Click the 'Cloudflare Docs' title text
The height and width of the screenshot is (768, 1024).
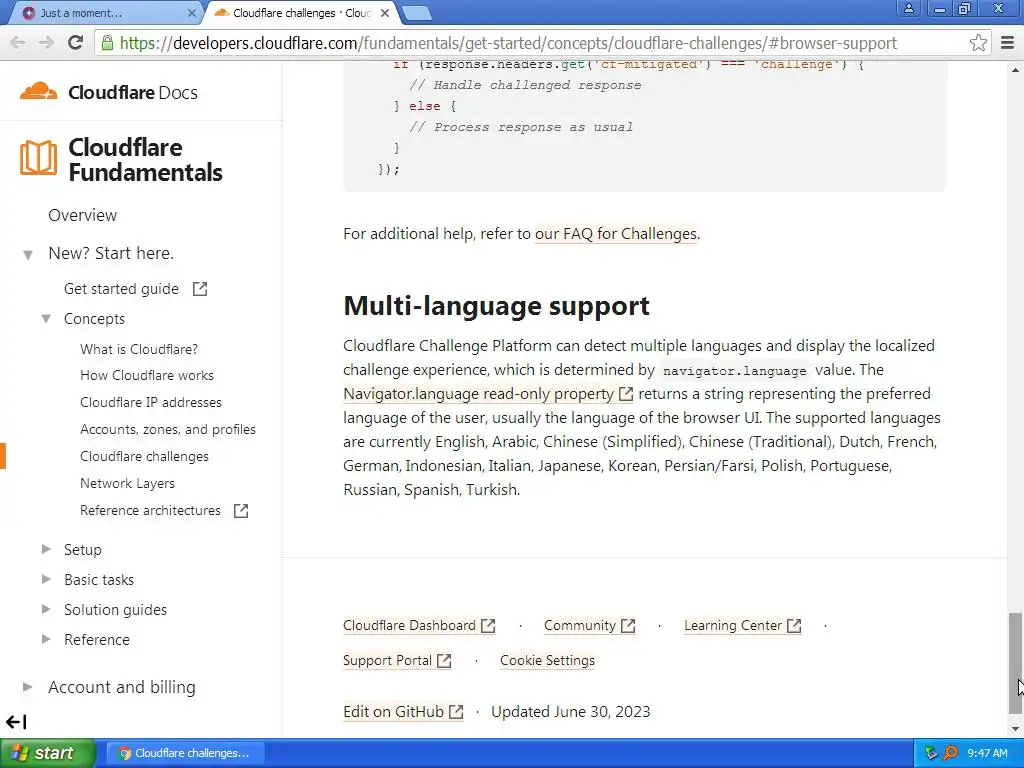tap(133, 92)
